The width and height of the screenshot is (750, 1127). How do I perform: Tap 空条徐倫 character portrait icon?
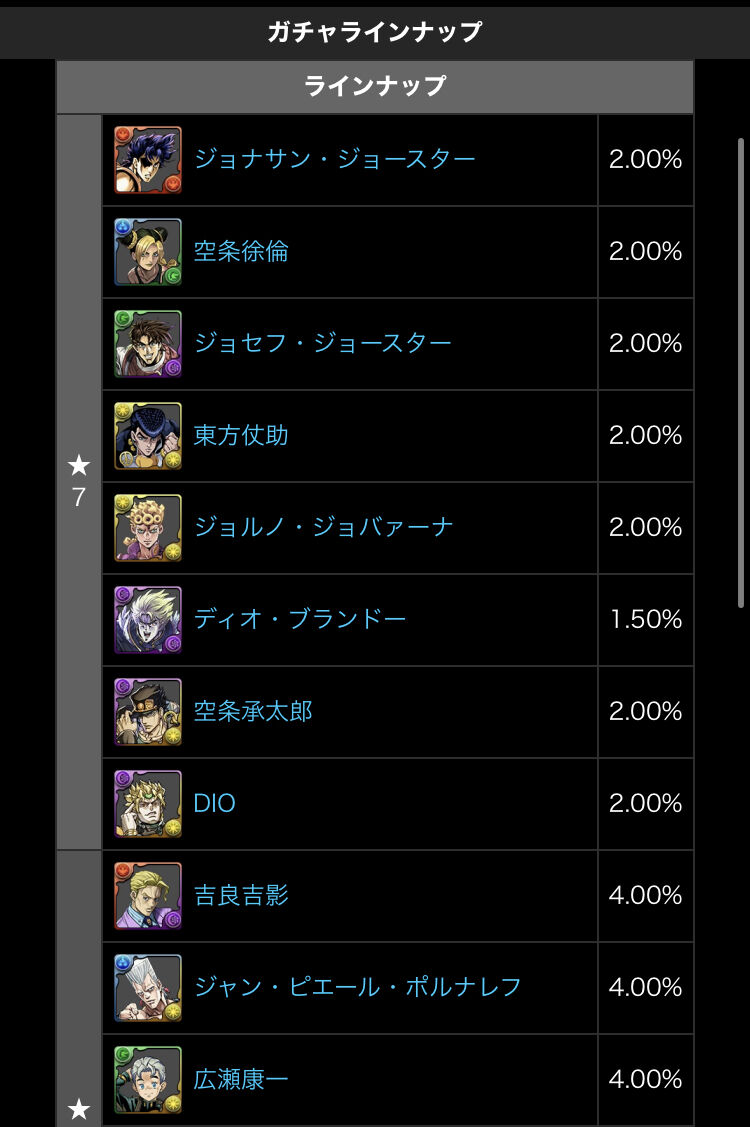(x=148, y=252)
